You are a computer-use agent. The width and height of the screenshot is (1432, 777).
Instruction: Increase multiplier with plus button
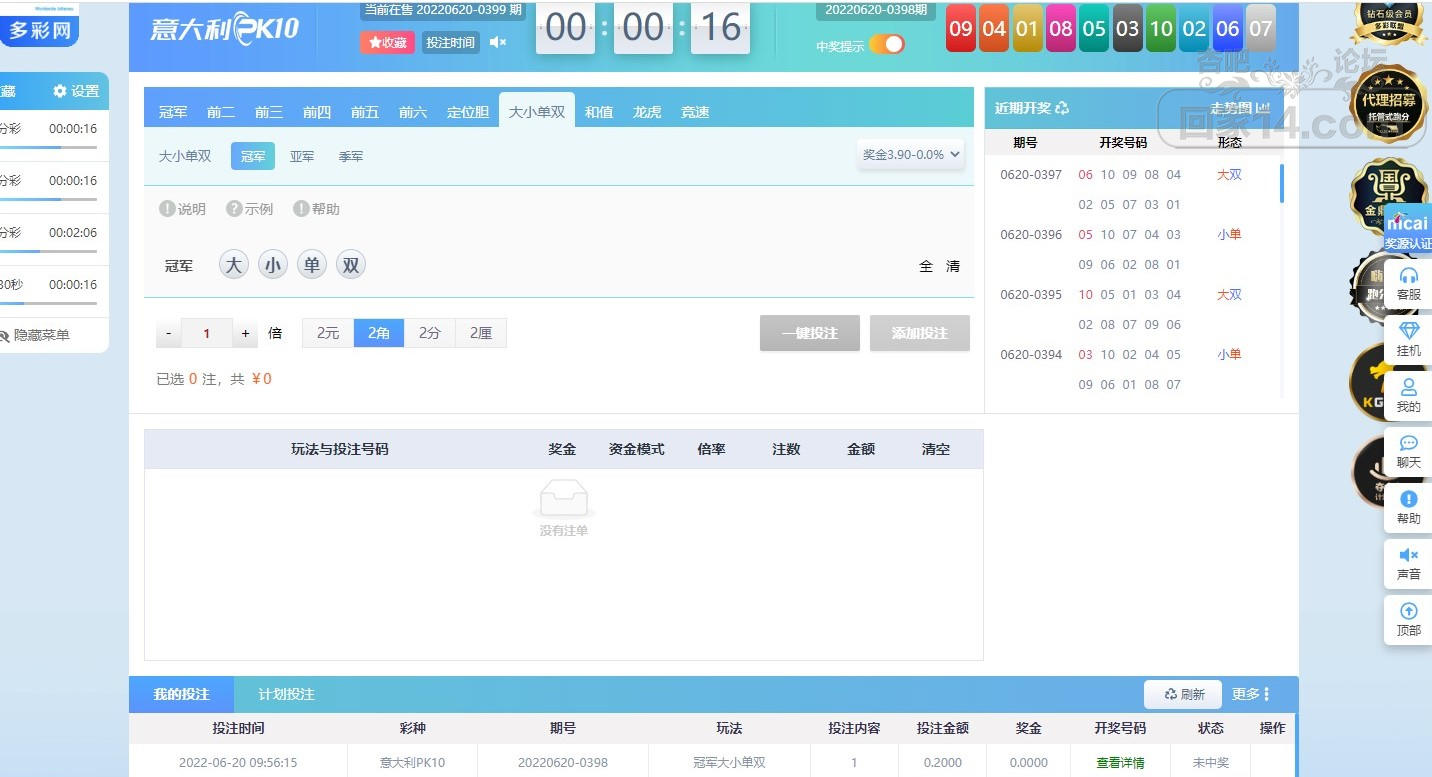point(245,334)
